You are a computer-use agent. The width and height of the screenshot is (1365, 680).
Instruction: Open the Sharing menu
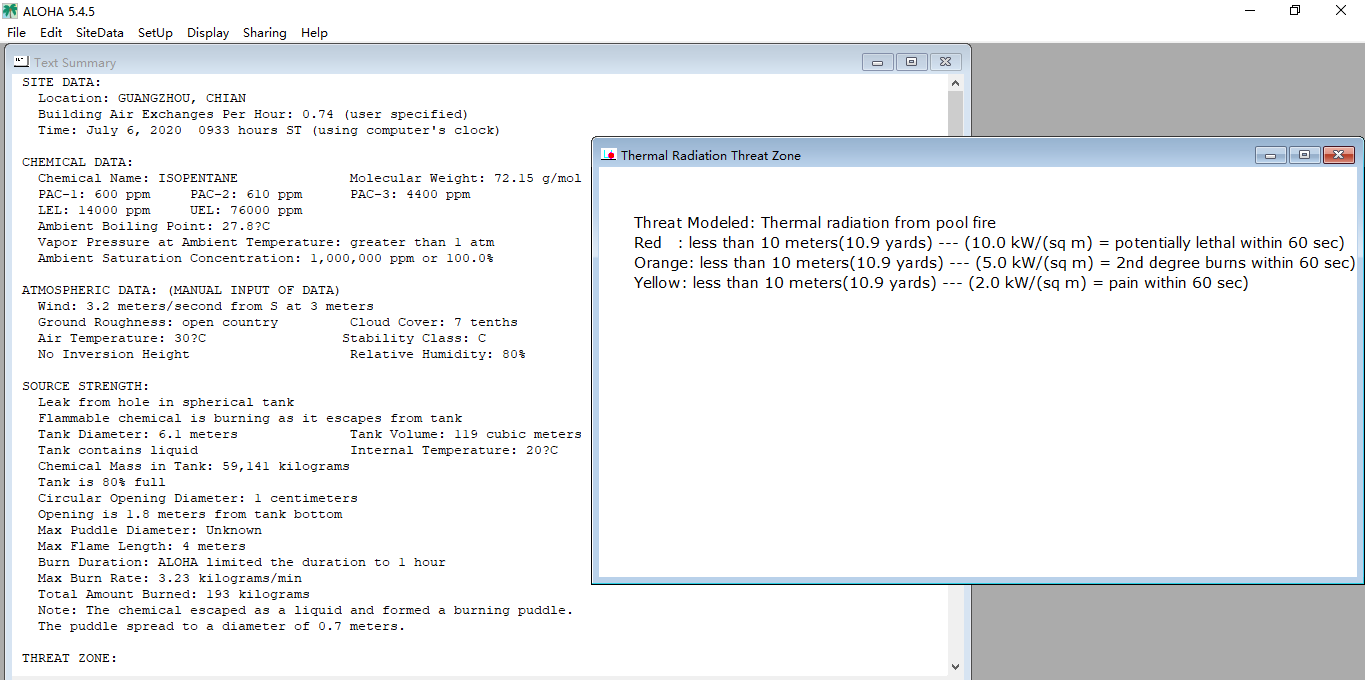pyautogui.click(x=264, y=33)
